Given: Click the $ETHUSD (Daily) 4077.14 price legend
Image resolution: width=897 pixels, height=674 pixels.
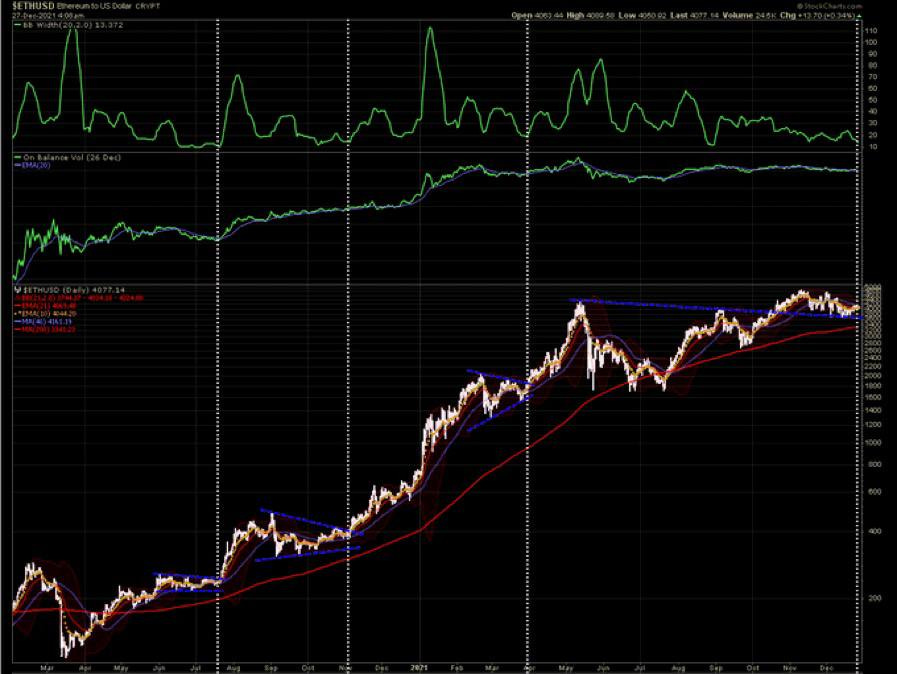Looking at the screenshot, I should (73, 290).
